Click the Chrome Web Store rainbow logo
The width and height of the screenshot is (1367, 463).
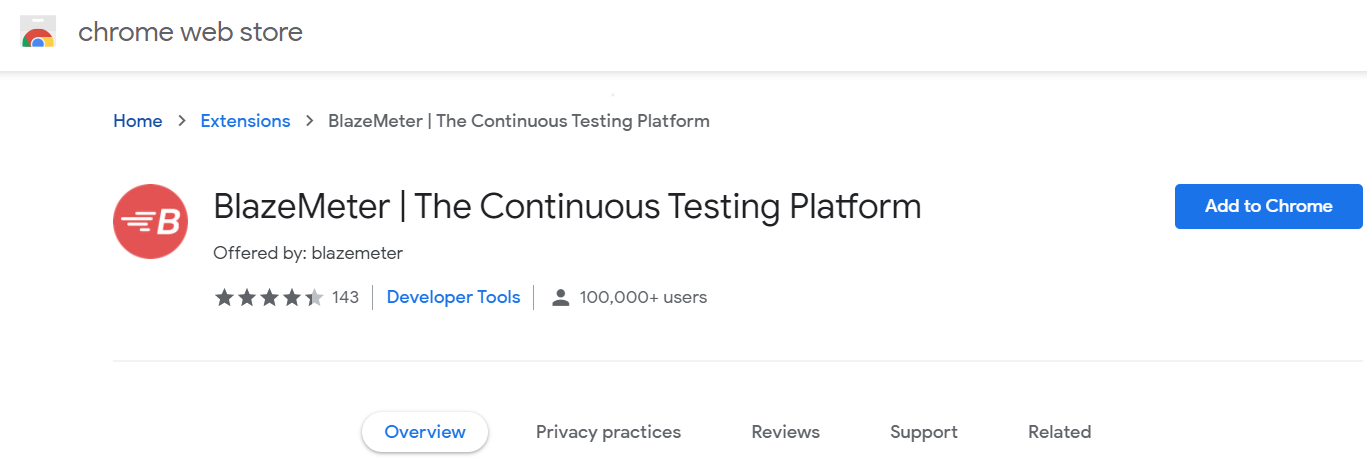(38, 33)
